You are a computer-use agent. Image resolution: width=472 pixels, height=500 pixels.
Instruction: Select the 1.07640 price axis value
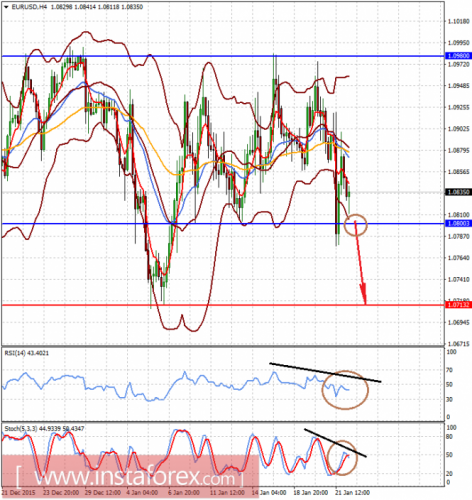[x=459, y=258]
